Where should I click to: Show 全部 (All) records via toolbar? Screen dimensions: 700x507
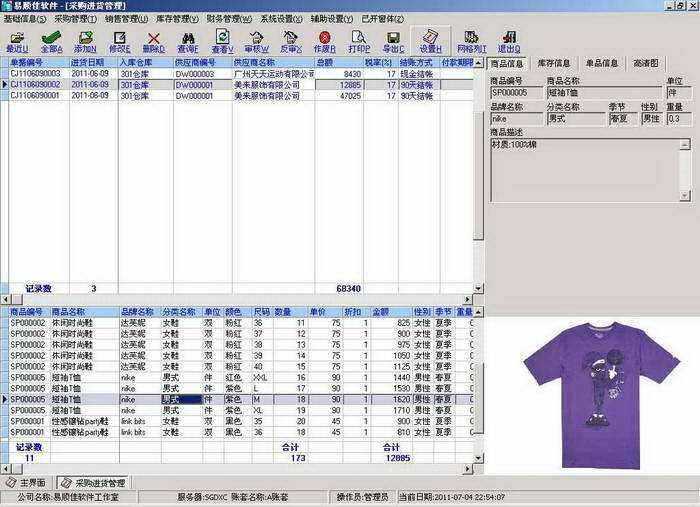click(51, 42)
